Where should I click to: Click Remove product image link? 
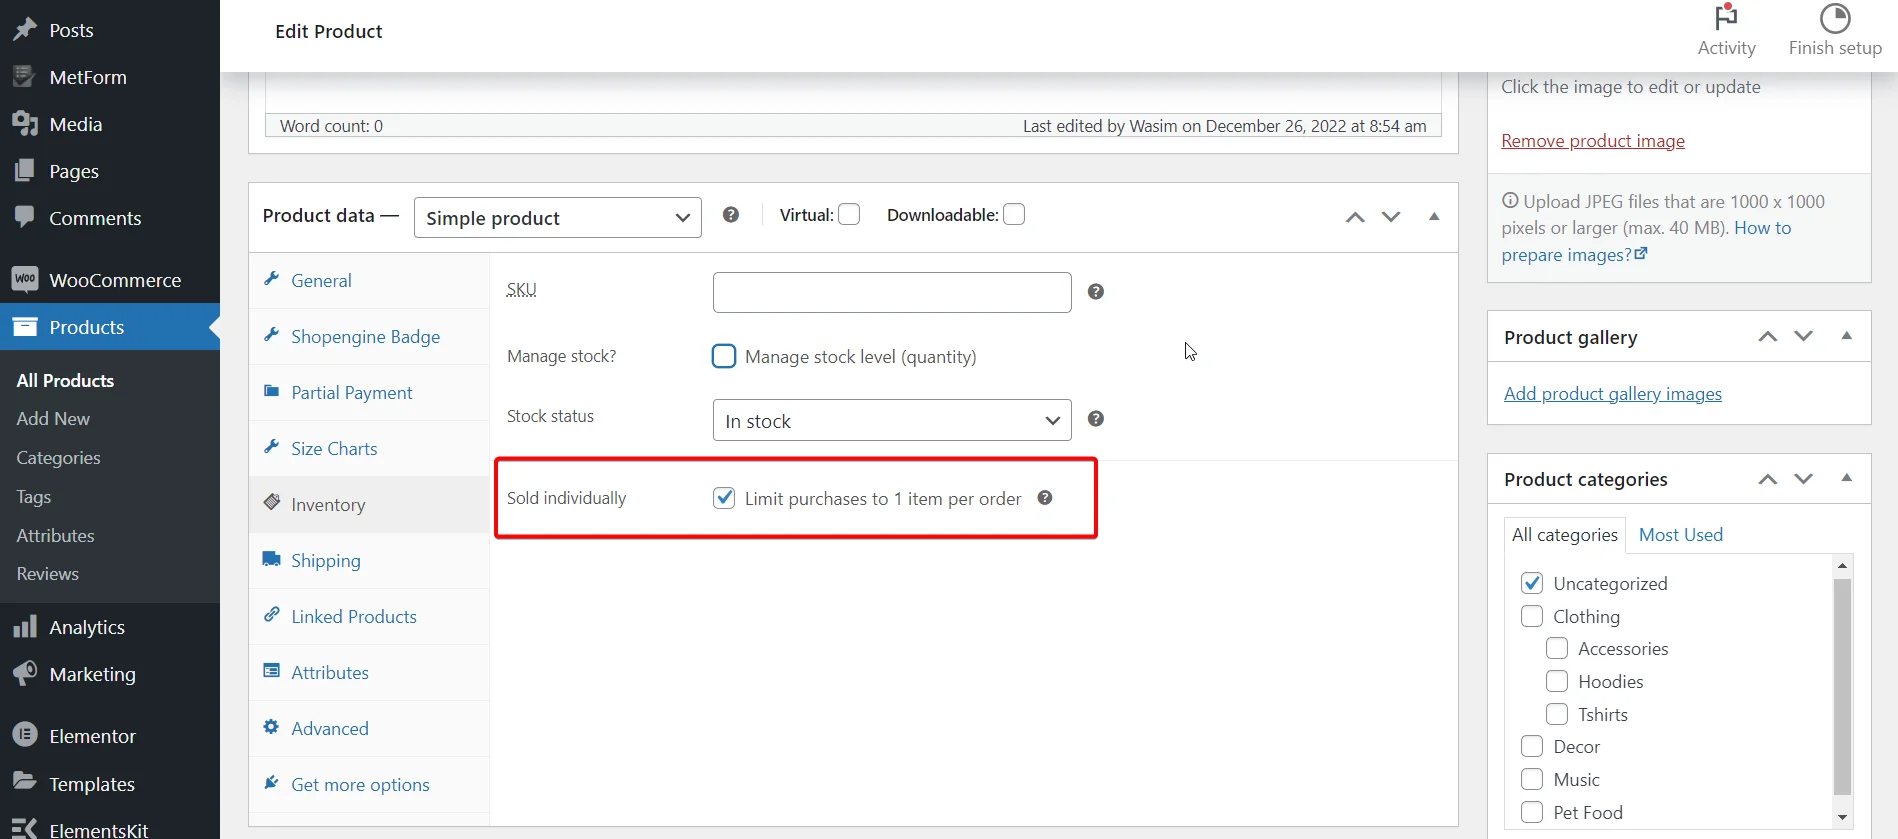[1593, 141]
